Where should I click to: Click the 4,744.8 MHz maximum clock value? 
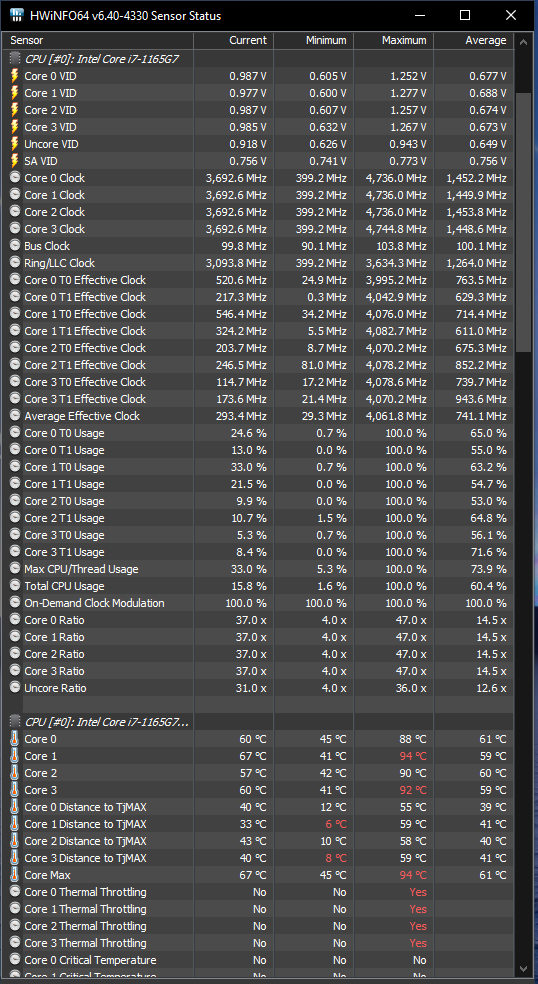pos(396,228)
